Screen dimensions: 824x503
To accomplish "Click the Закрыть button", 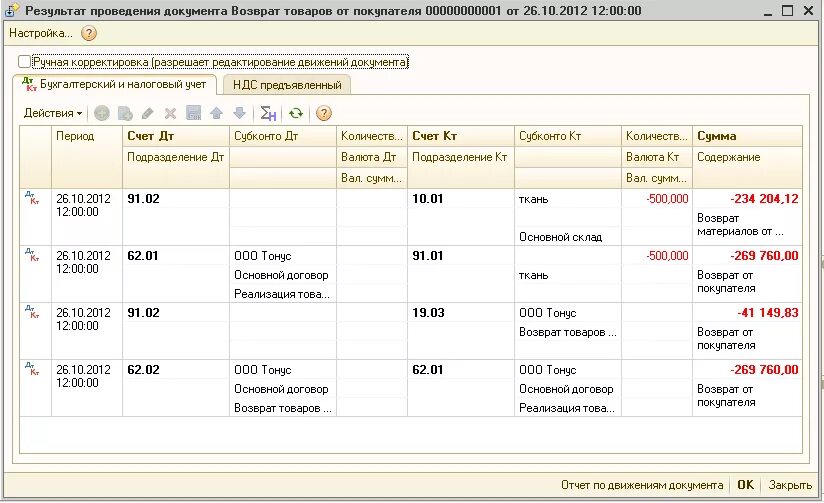I will pos(790,485).
